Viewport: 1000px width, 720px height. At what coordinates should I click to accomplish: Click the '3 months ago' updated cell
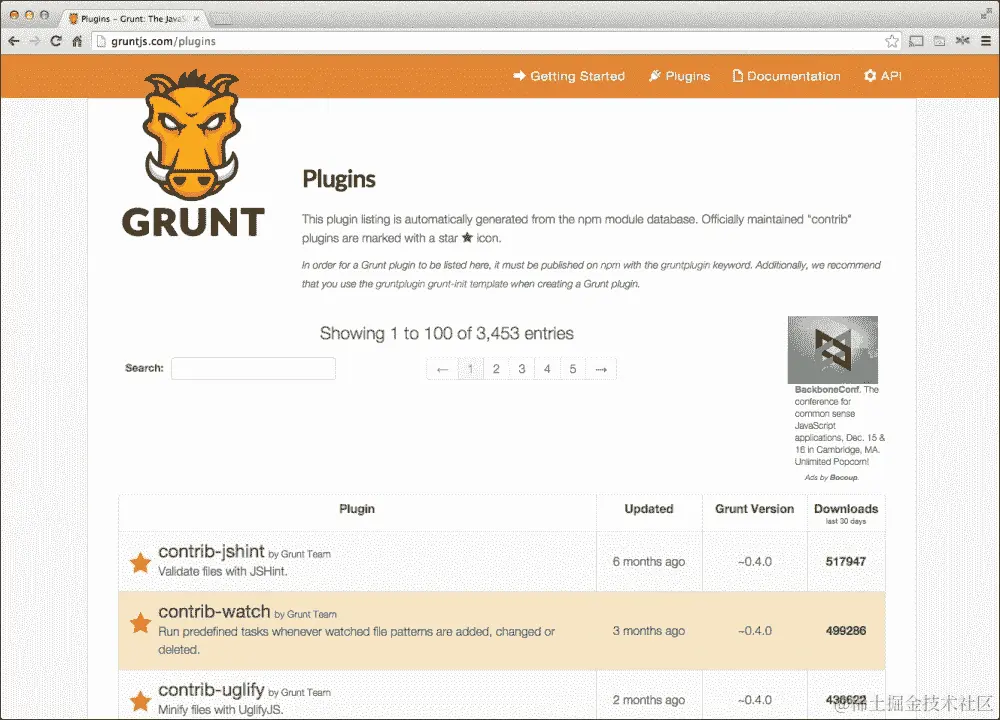point(649,631)
